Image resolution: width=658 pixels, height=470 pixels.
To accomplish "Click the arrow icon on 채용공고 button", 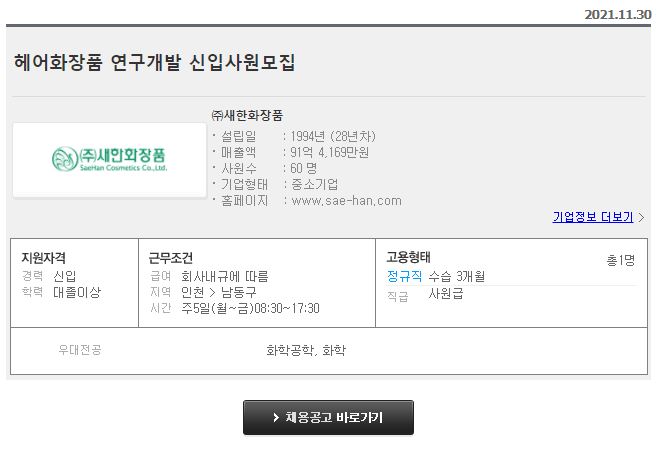I will click(x=276, y=418).
